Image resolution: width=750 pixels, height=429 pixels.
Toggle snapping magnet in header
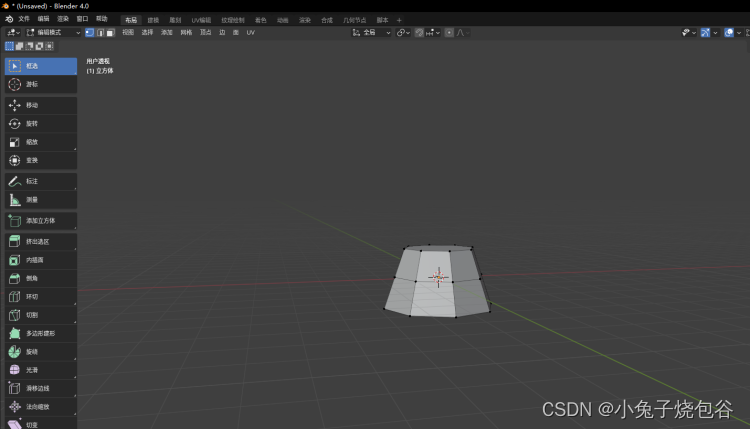pos(419,33)
